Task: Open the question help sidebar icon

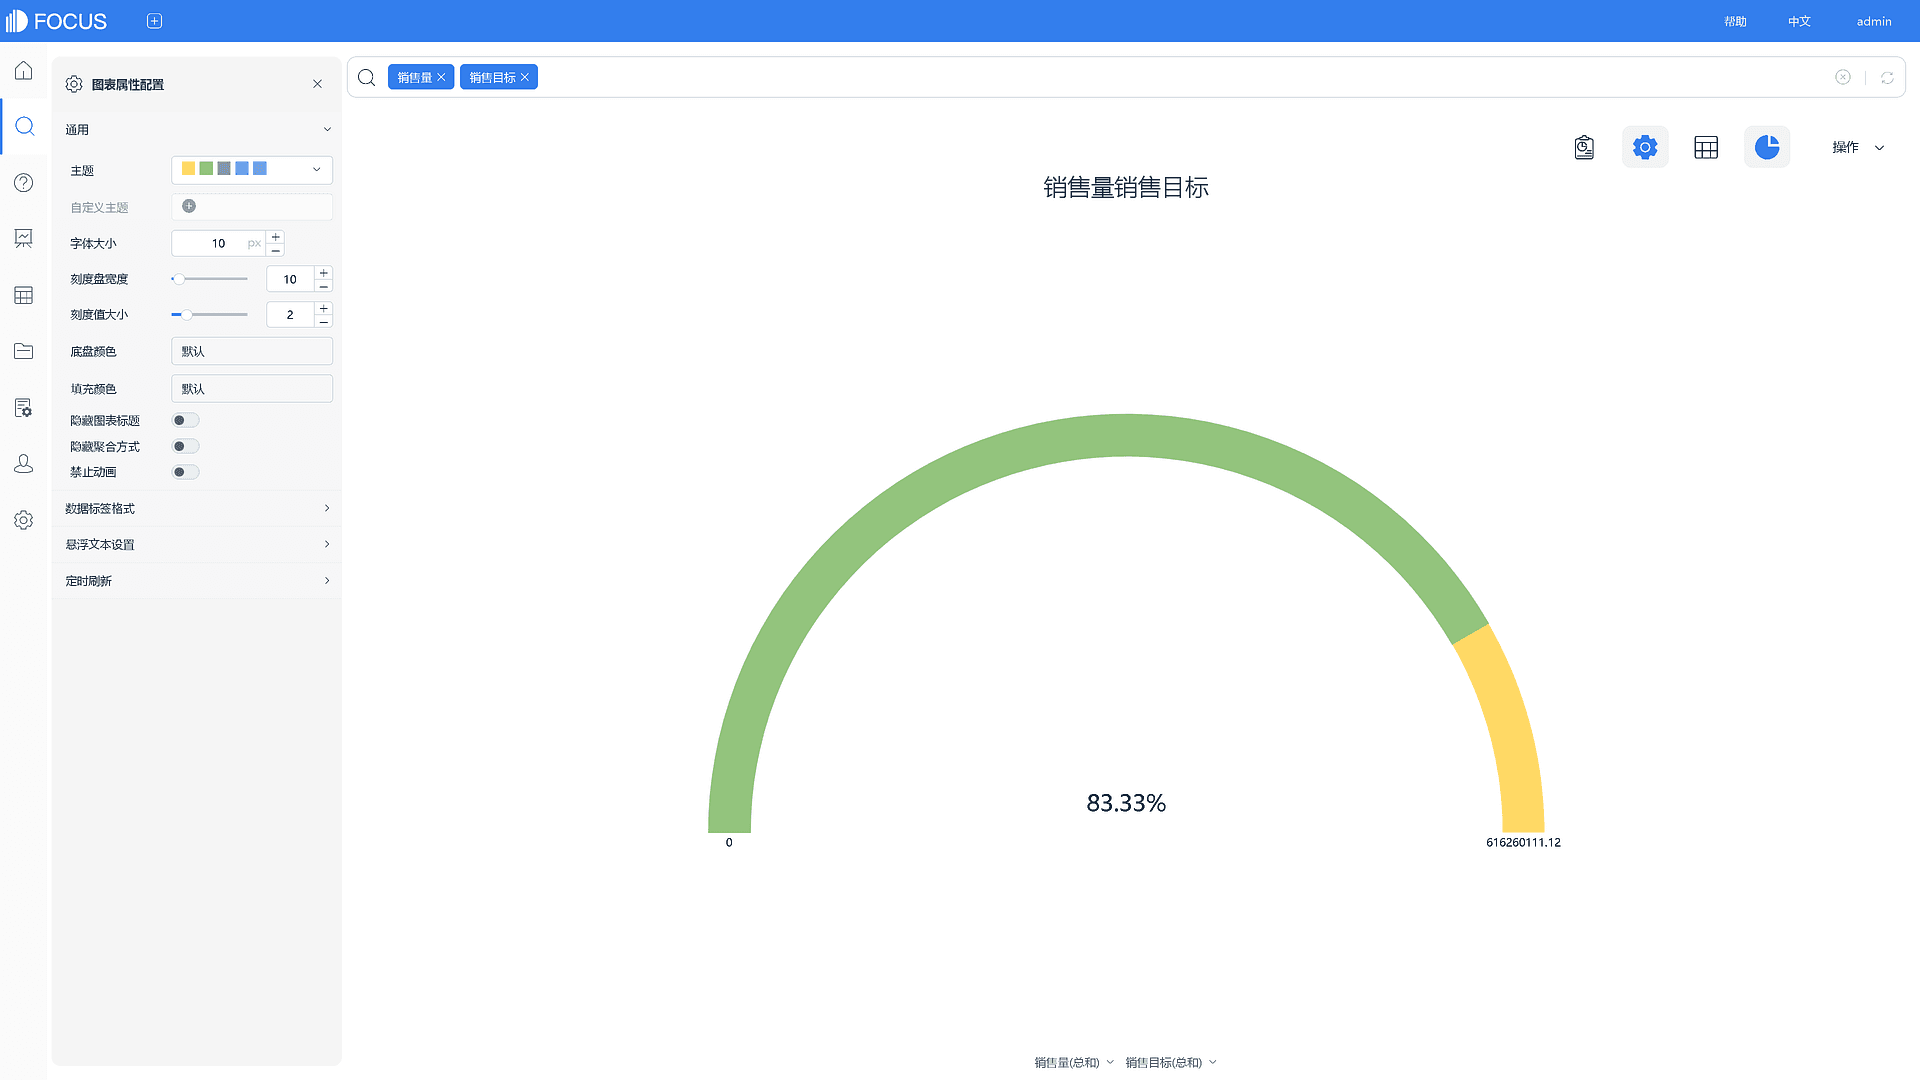Action: pyautogui.click(x=24, y=183)
